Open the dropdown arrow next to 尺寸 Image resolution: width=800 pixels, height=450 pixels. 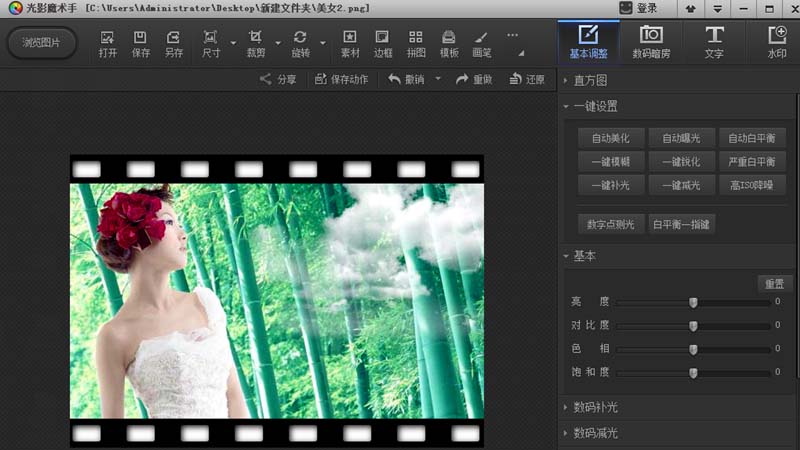(233, 43)
